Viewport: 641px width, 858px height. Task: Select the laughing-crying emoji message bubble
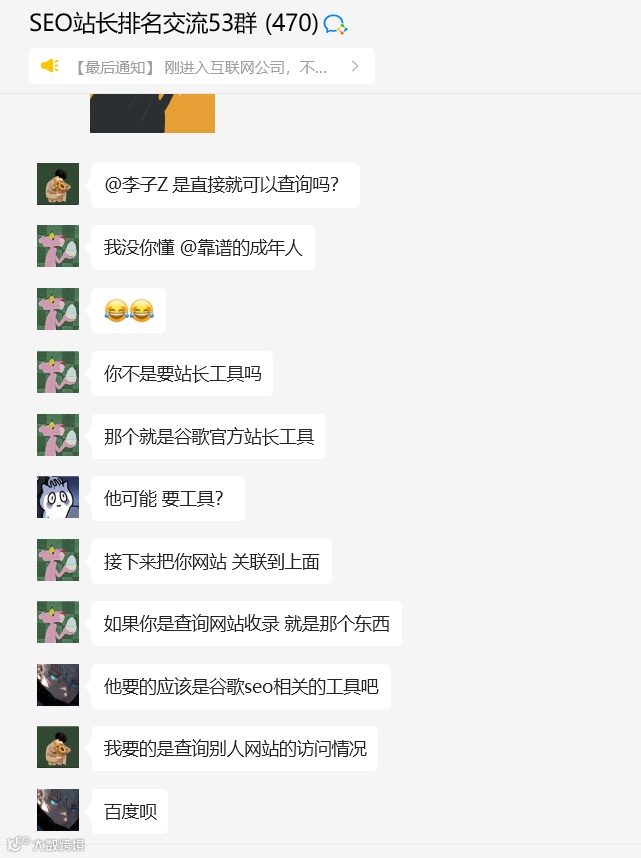click(129, 310)
